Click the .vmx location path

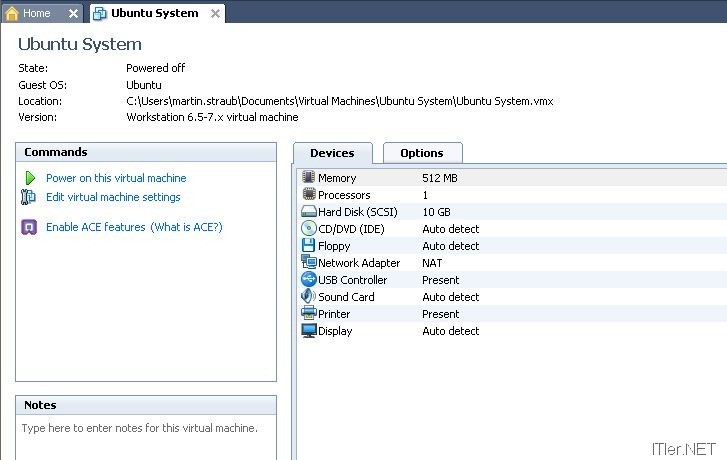coord(339,101)
